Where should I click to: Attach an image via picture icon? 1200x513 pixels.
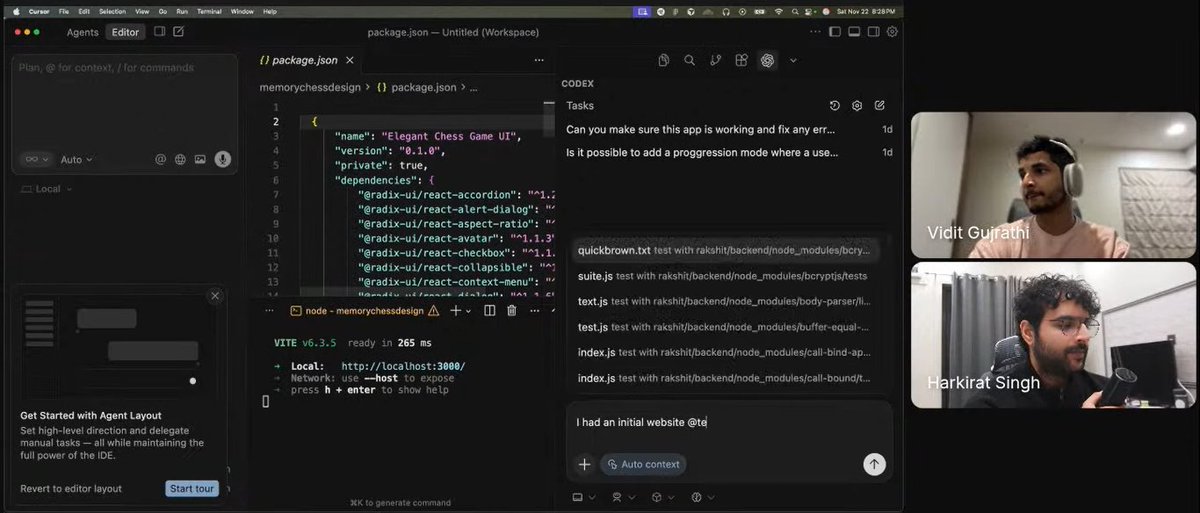point(200,159)
